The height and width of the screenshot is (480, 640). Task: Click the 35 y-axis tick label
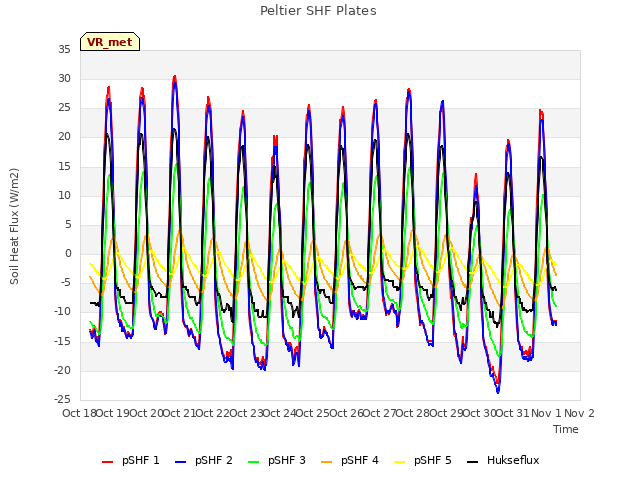pyautogui.click(x=64, y=50)
